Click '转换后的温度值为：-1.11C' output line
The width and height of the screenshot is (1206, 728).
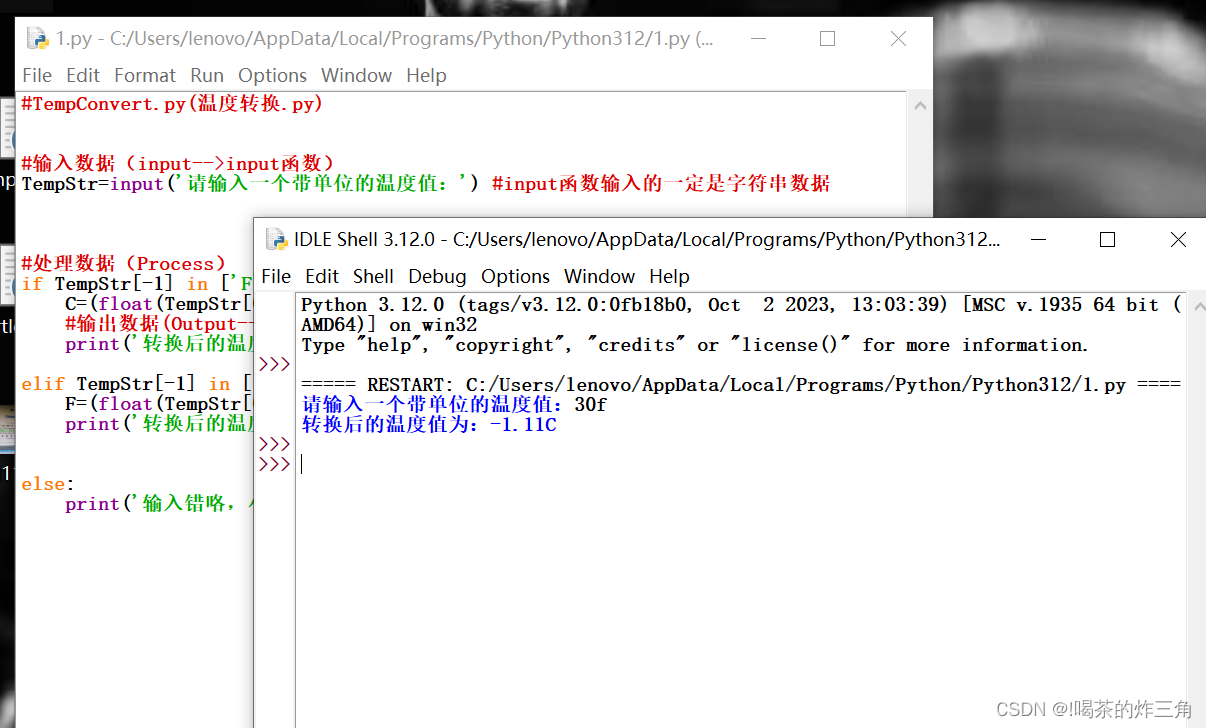pos(429,425)
